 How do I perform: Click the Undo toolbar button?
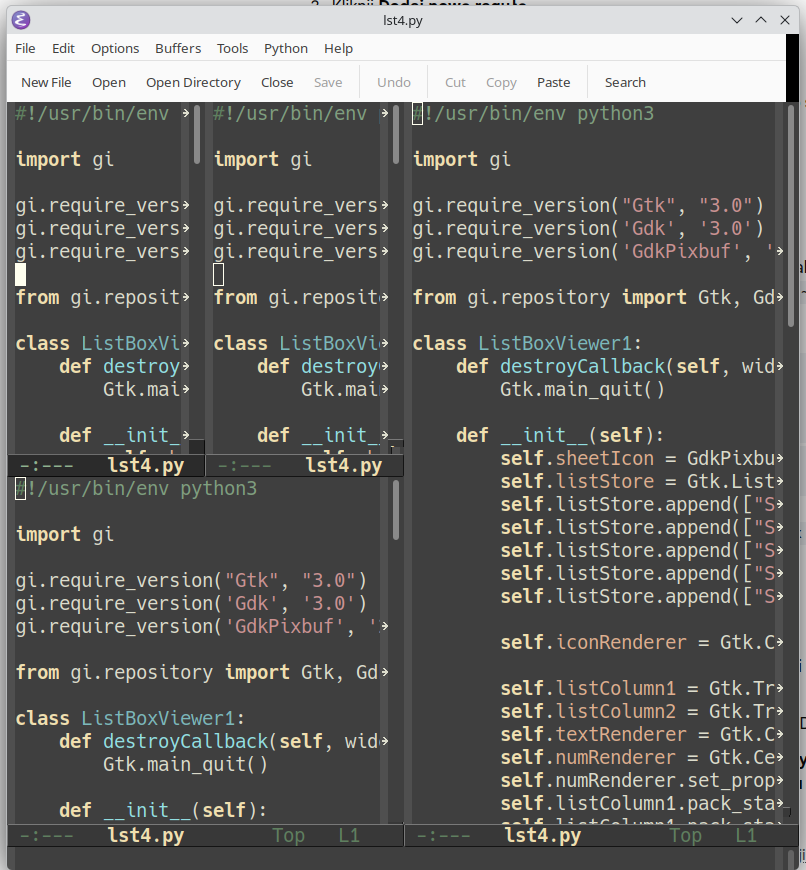[394, 83]
